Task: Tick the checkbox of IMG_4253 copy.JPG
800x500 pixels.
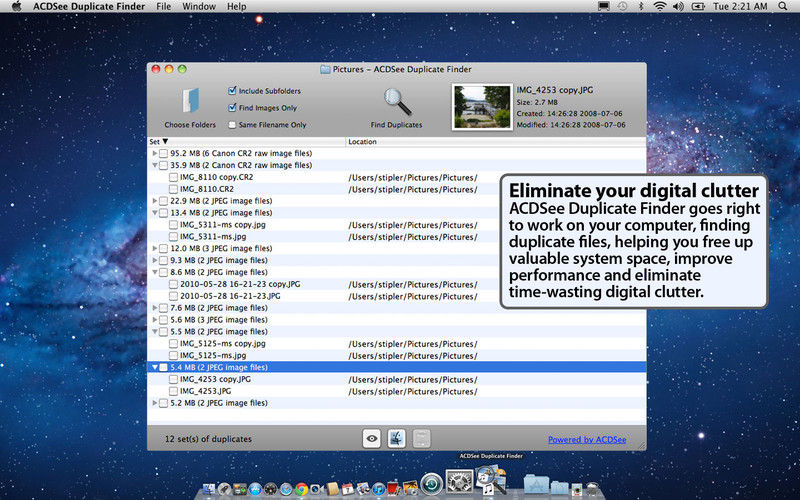Action: tap(173, 379)
